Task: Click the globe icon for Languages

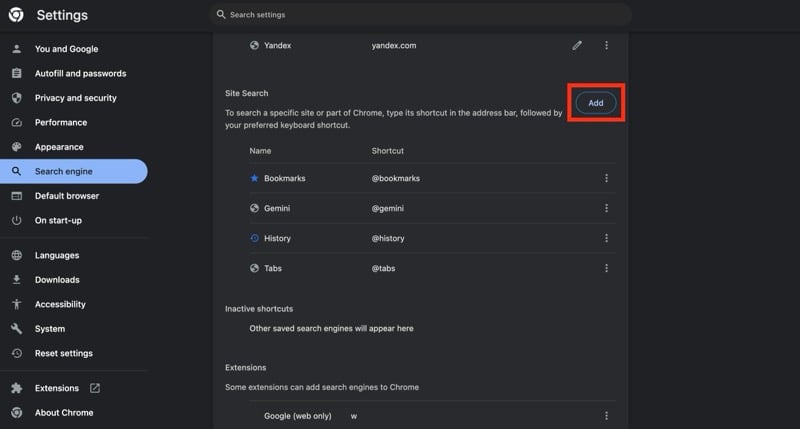Action: pos(16,255)
